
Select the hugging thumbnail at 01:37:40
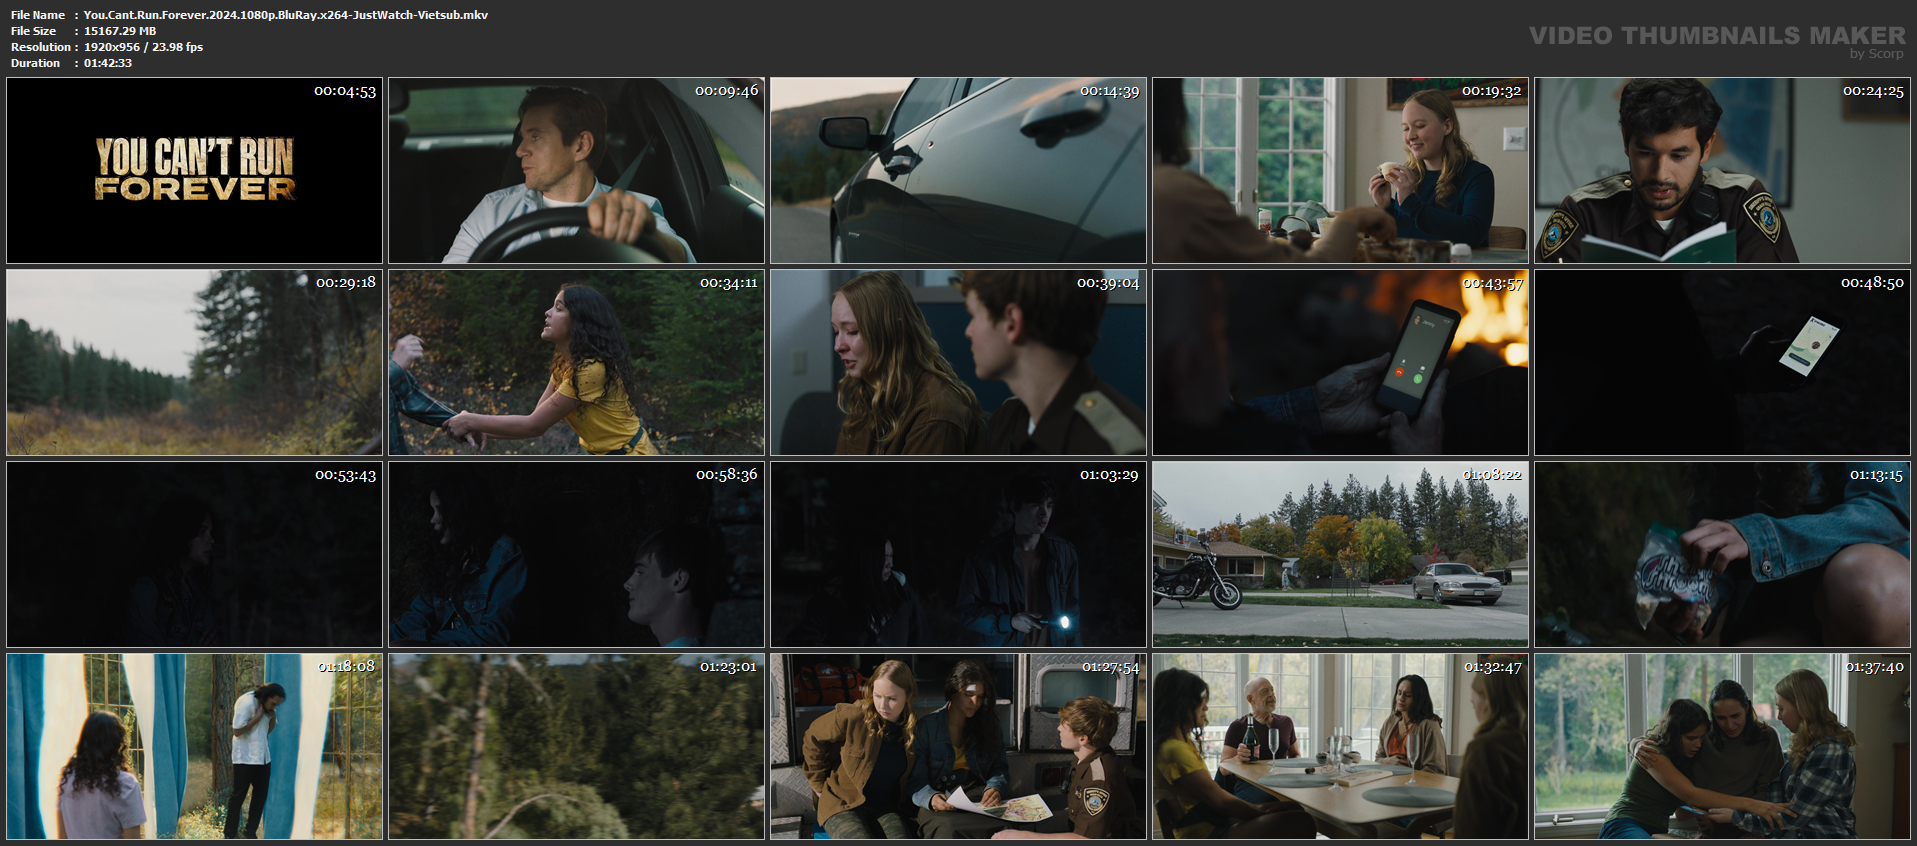tap(1722, 747)
